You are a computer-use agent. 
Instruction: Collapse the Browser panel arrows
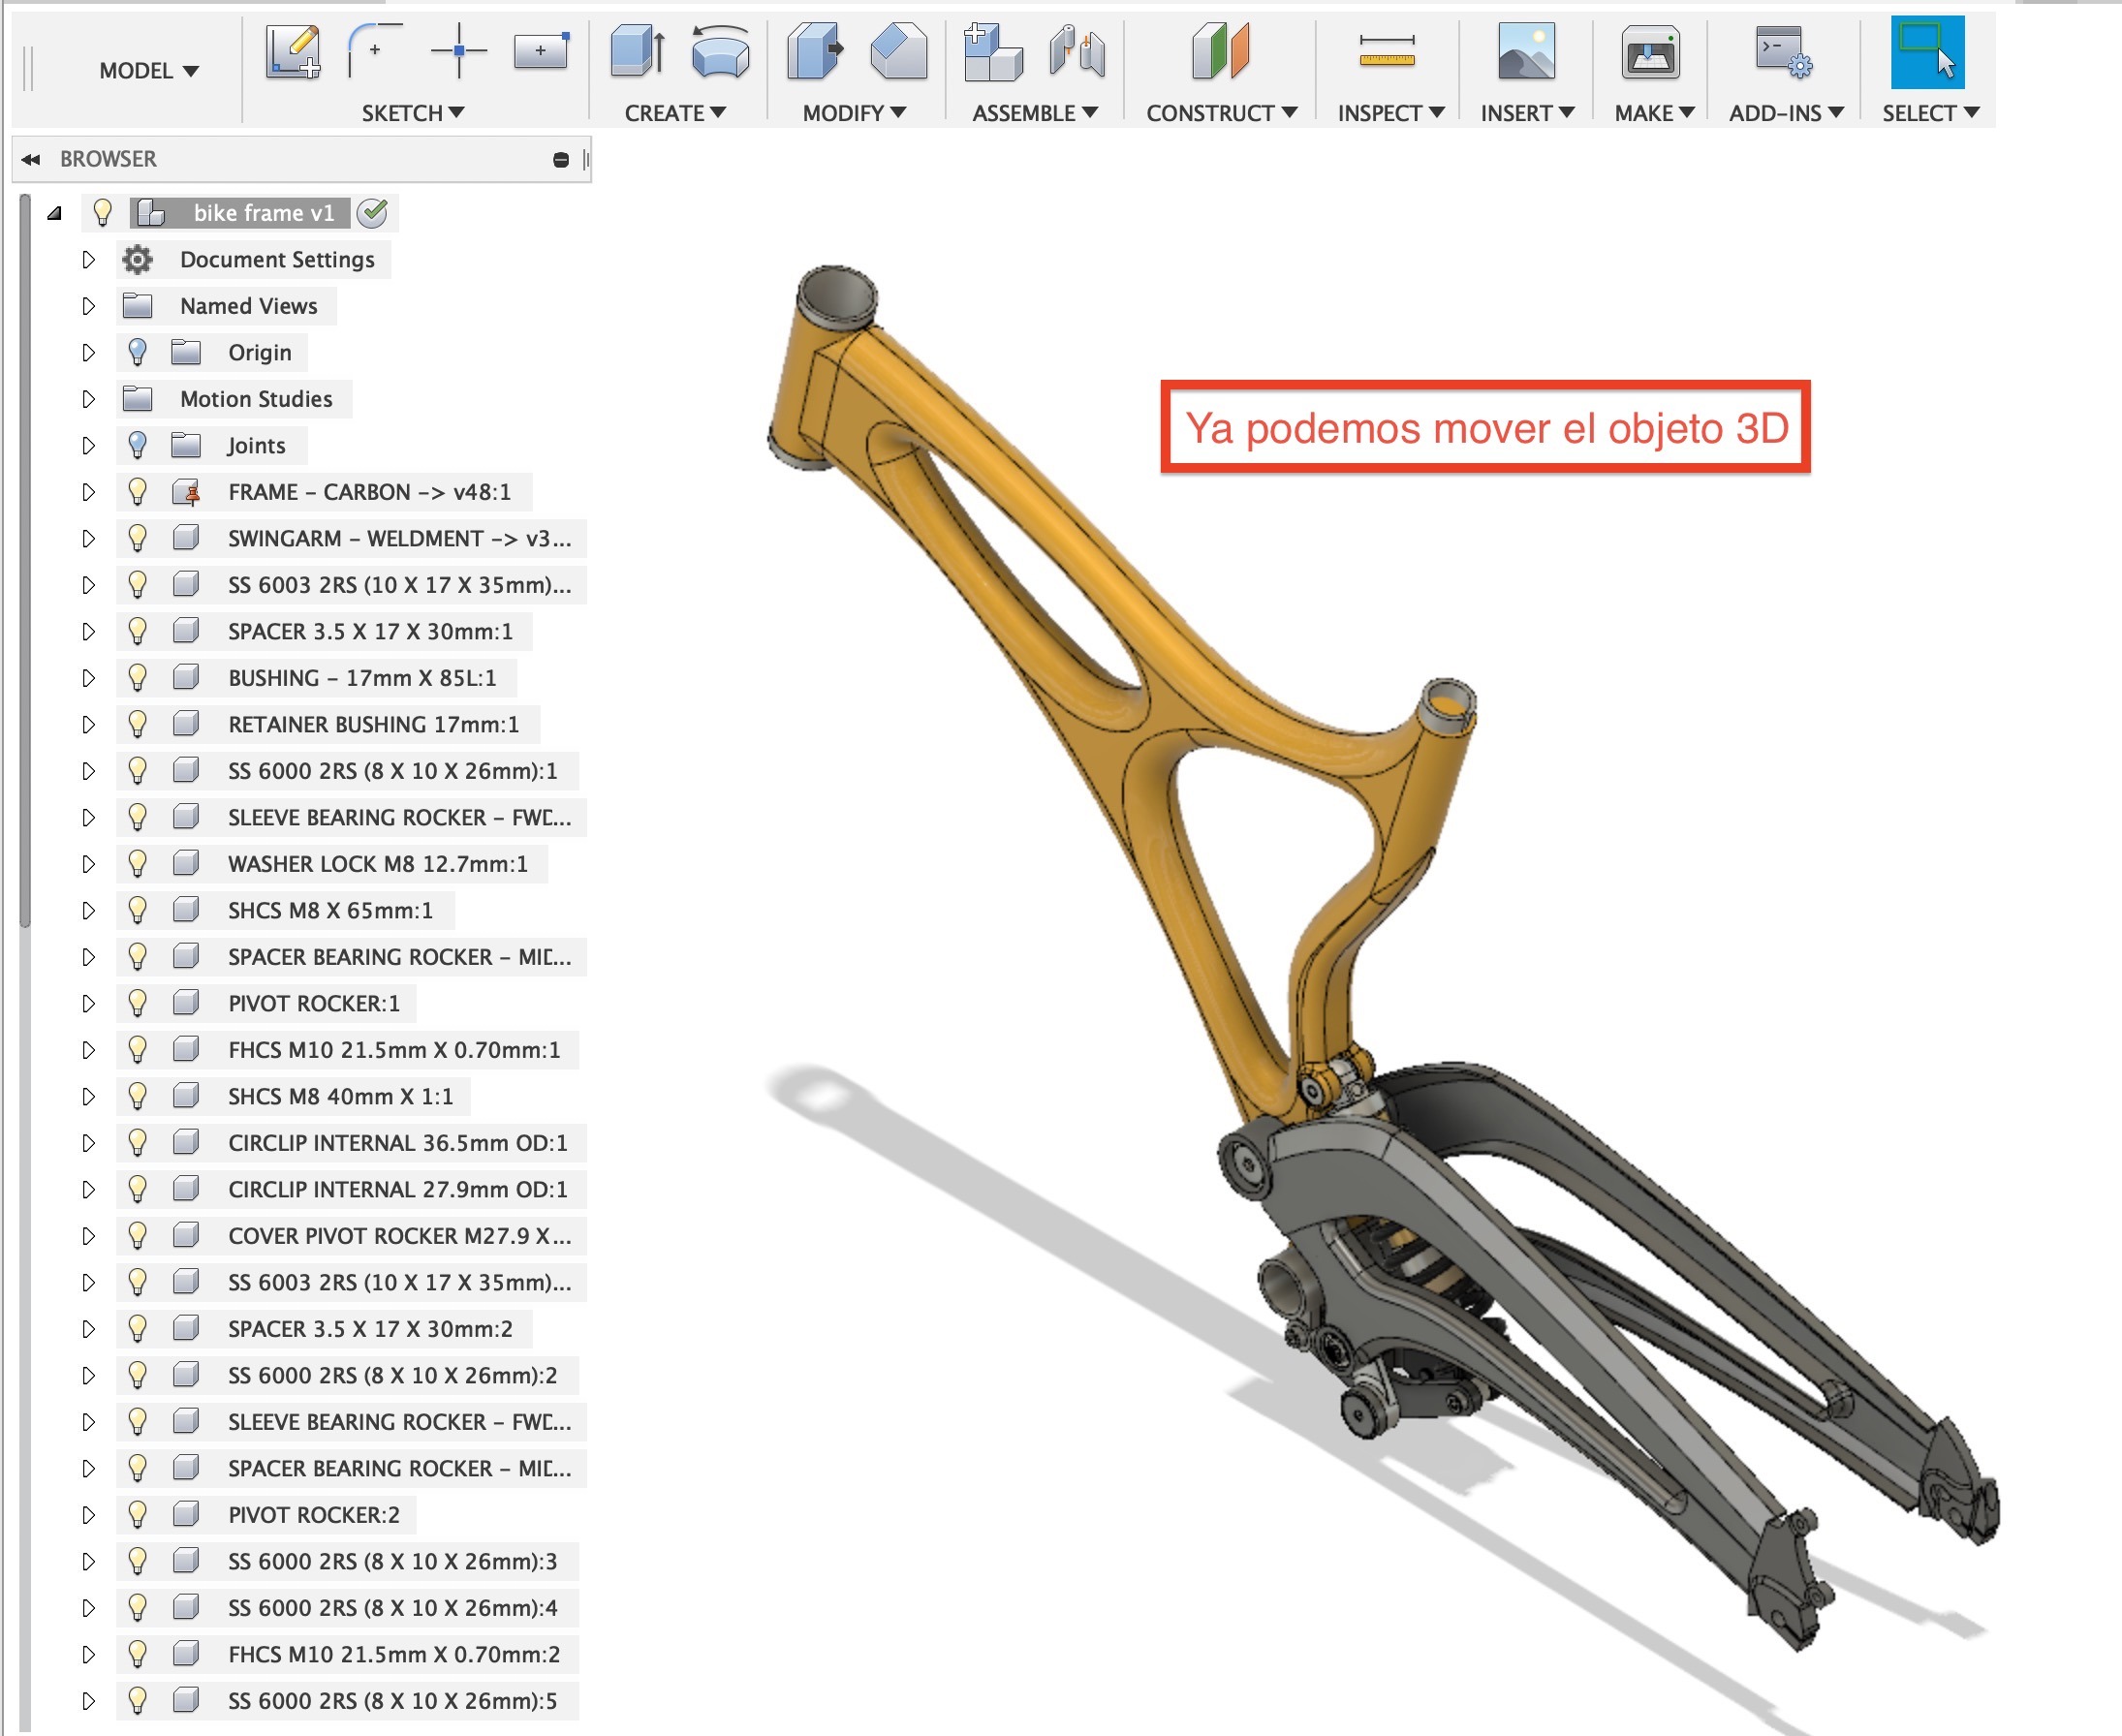[31, 159]
